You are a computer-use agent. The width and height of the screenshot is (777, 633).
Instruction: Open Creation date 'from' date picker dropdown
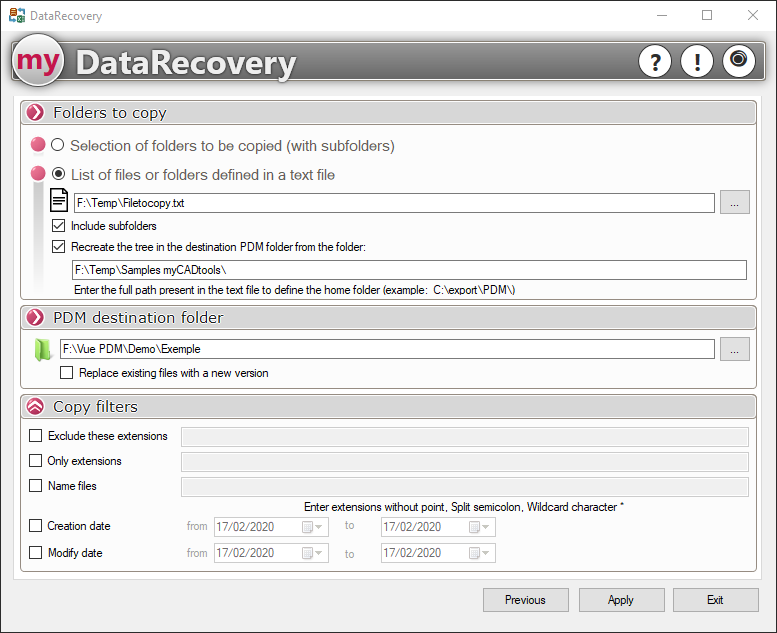point(319,527)
